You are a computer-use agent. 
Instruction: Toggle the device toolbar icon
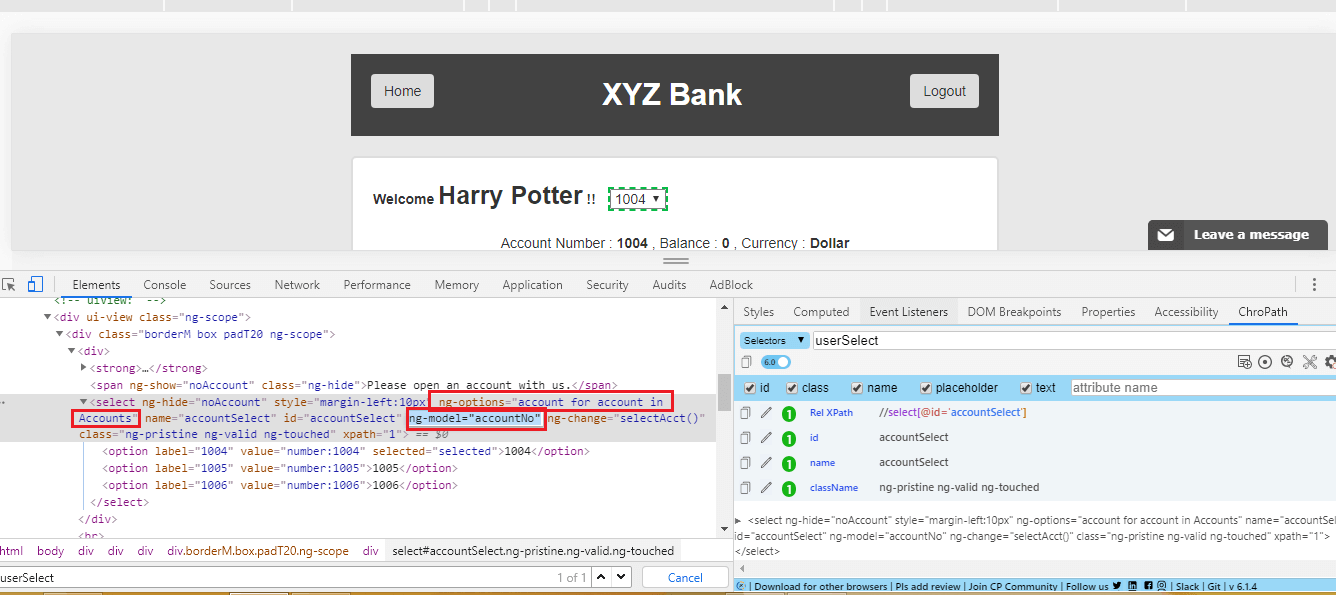(x=35, y=284)
